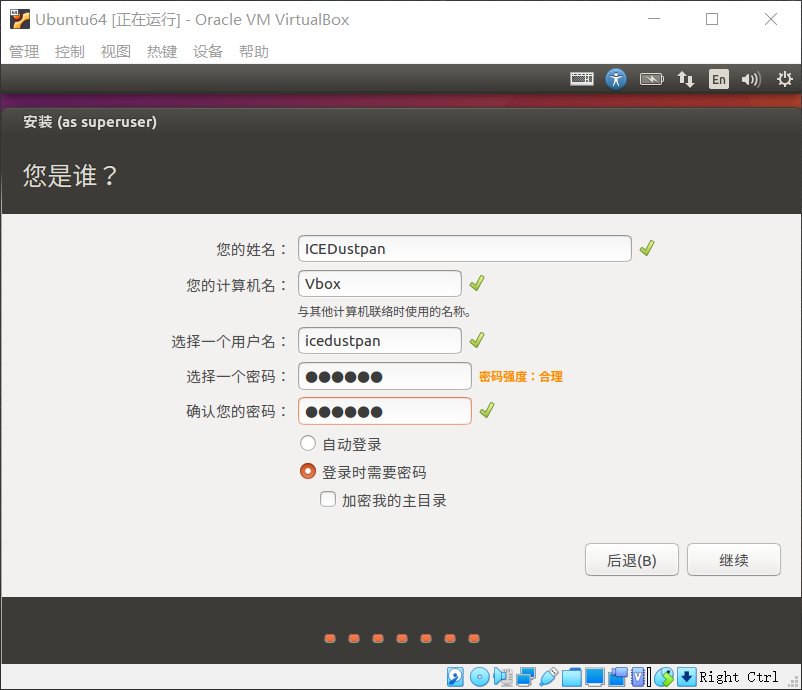Click the battery indicator icon
Viewport: 802px width, 690px height.
pyautogui.click(x=652, y=79)
